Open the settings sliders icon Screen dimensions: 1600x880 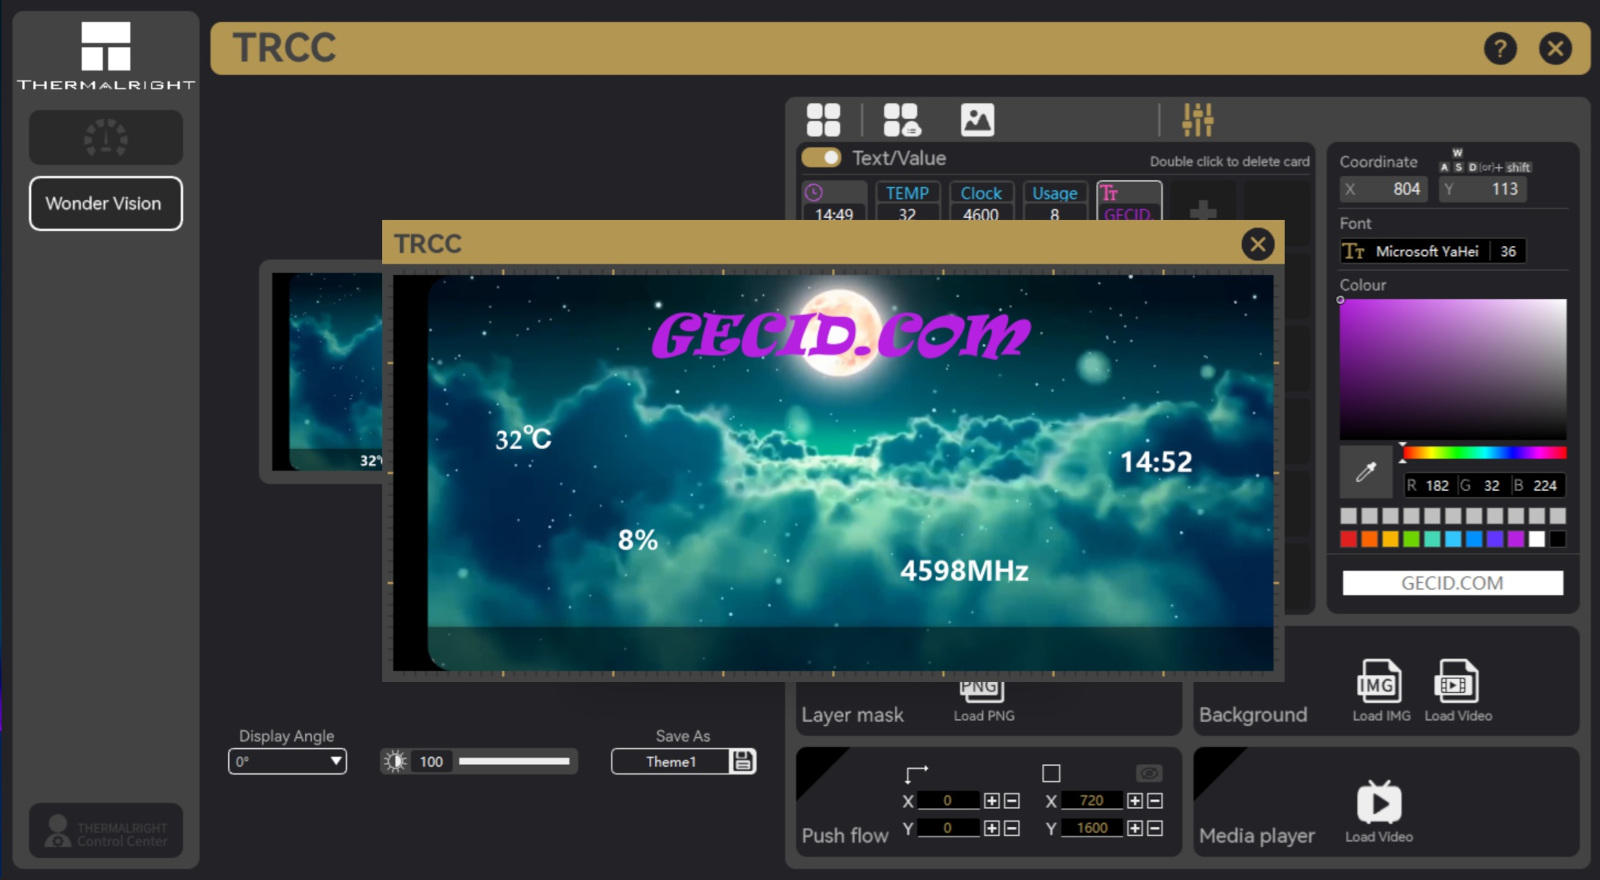click(1197, 120)
